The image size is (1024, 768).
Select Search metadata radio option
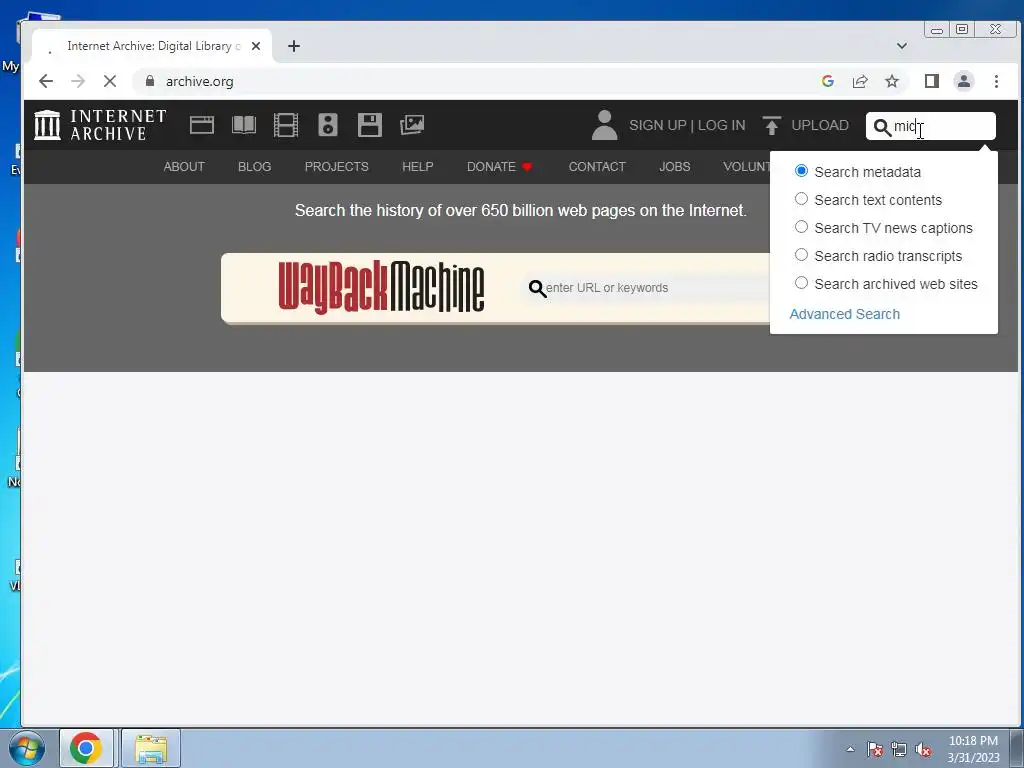(x=801, y=171)
